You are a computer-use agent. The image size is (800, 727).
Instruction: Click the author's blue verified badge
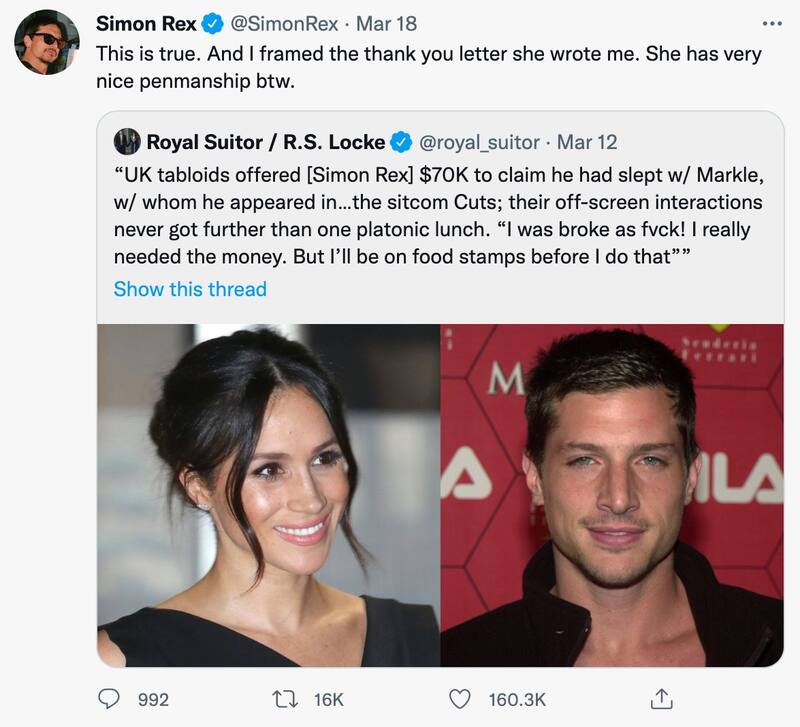point(216,23)
